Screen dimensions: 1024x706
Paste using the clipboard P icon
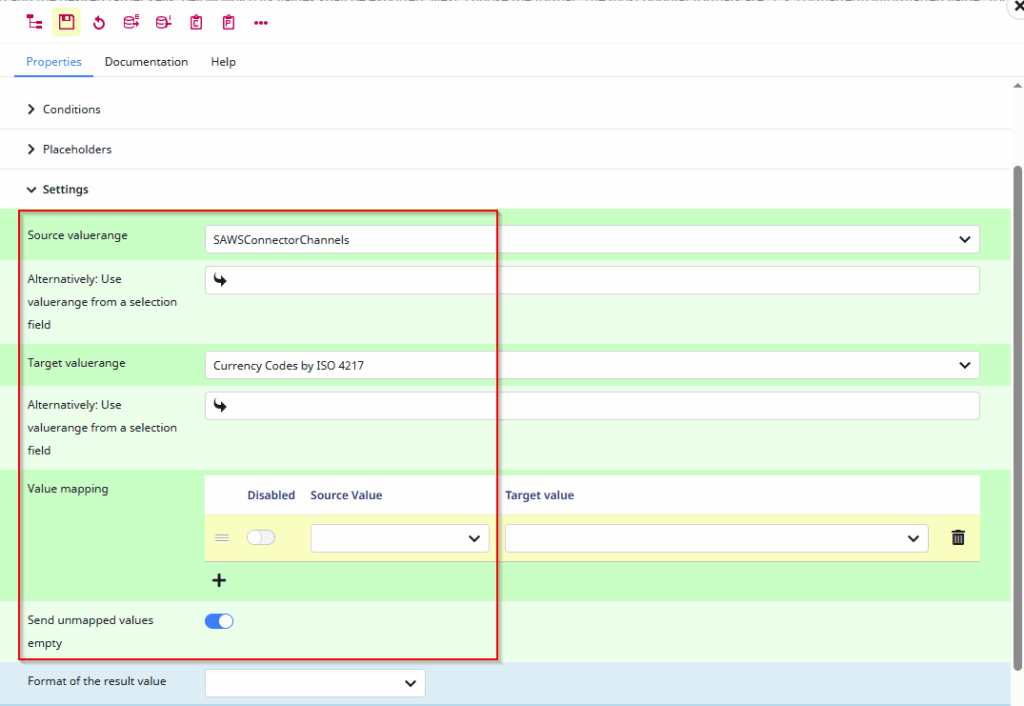pyautogui.click(x=227, y=21)
